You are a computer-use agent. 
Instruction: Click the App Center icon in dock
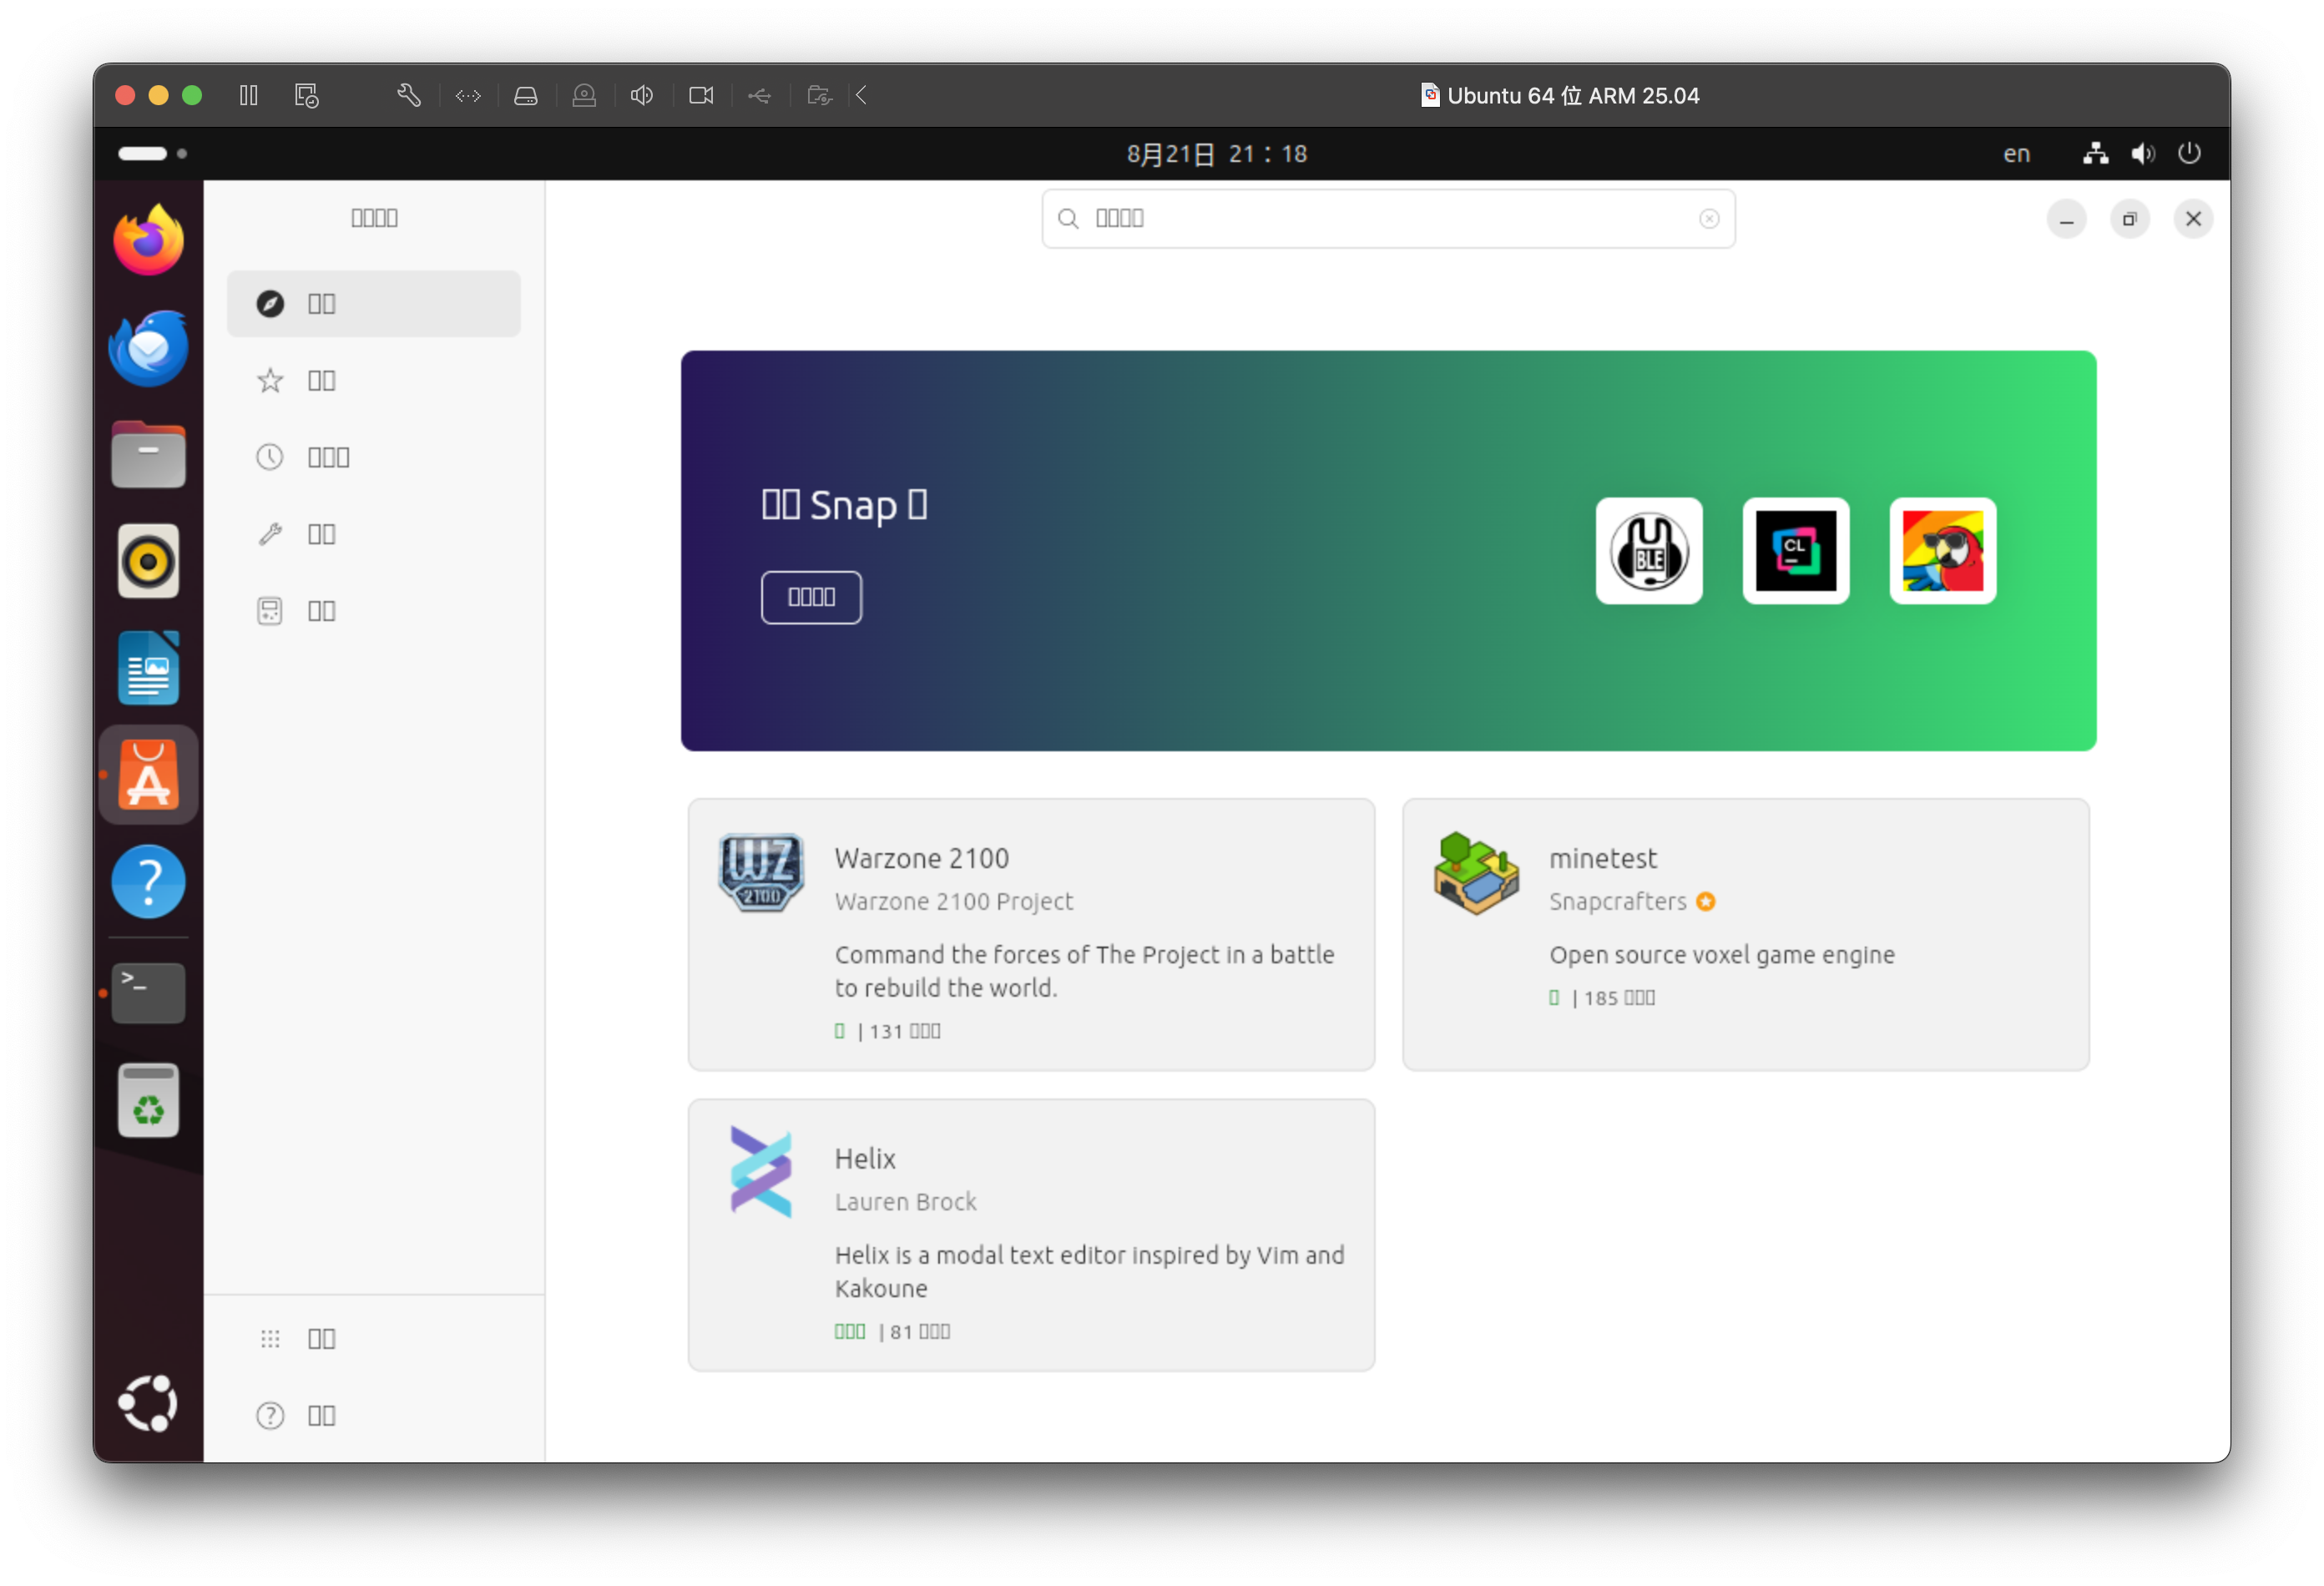click(x=148, y=775)
